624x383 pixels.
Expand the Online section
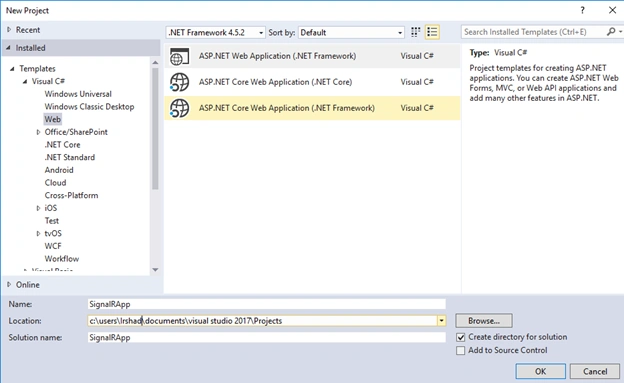9,285
